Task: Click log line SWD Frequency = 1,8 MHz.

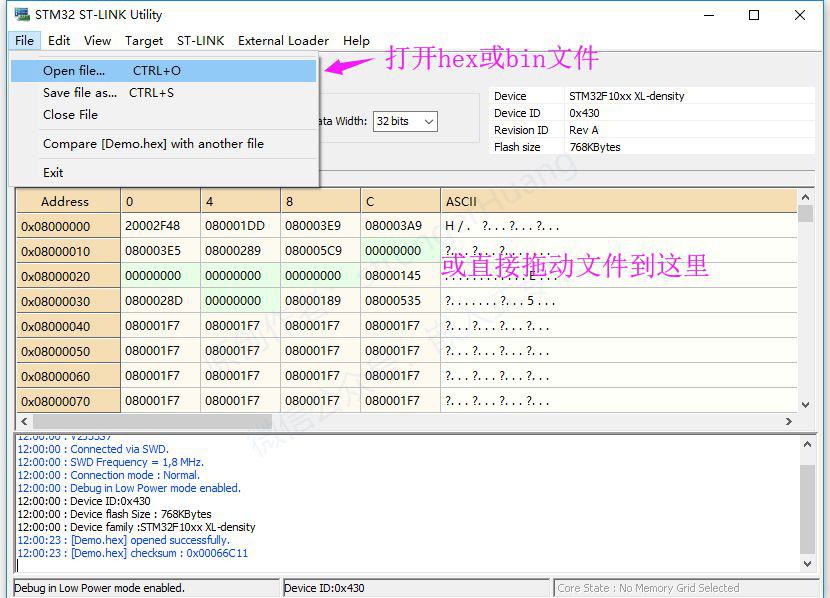Action: pos(111,462)
